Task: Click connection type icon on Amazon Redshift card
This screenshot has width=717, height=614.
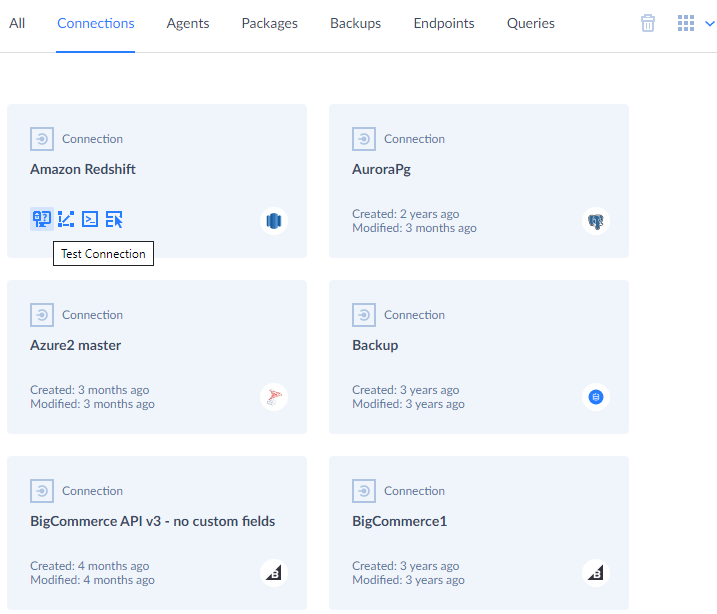Action: point(42,139)
